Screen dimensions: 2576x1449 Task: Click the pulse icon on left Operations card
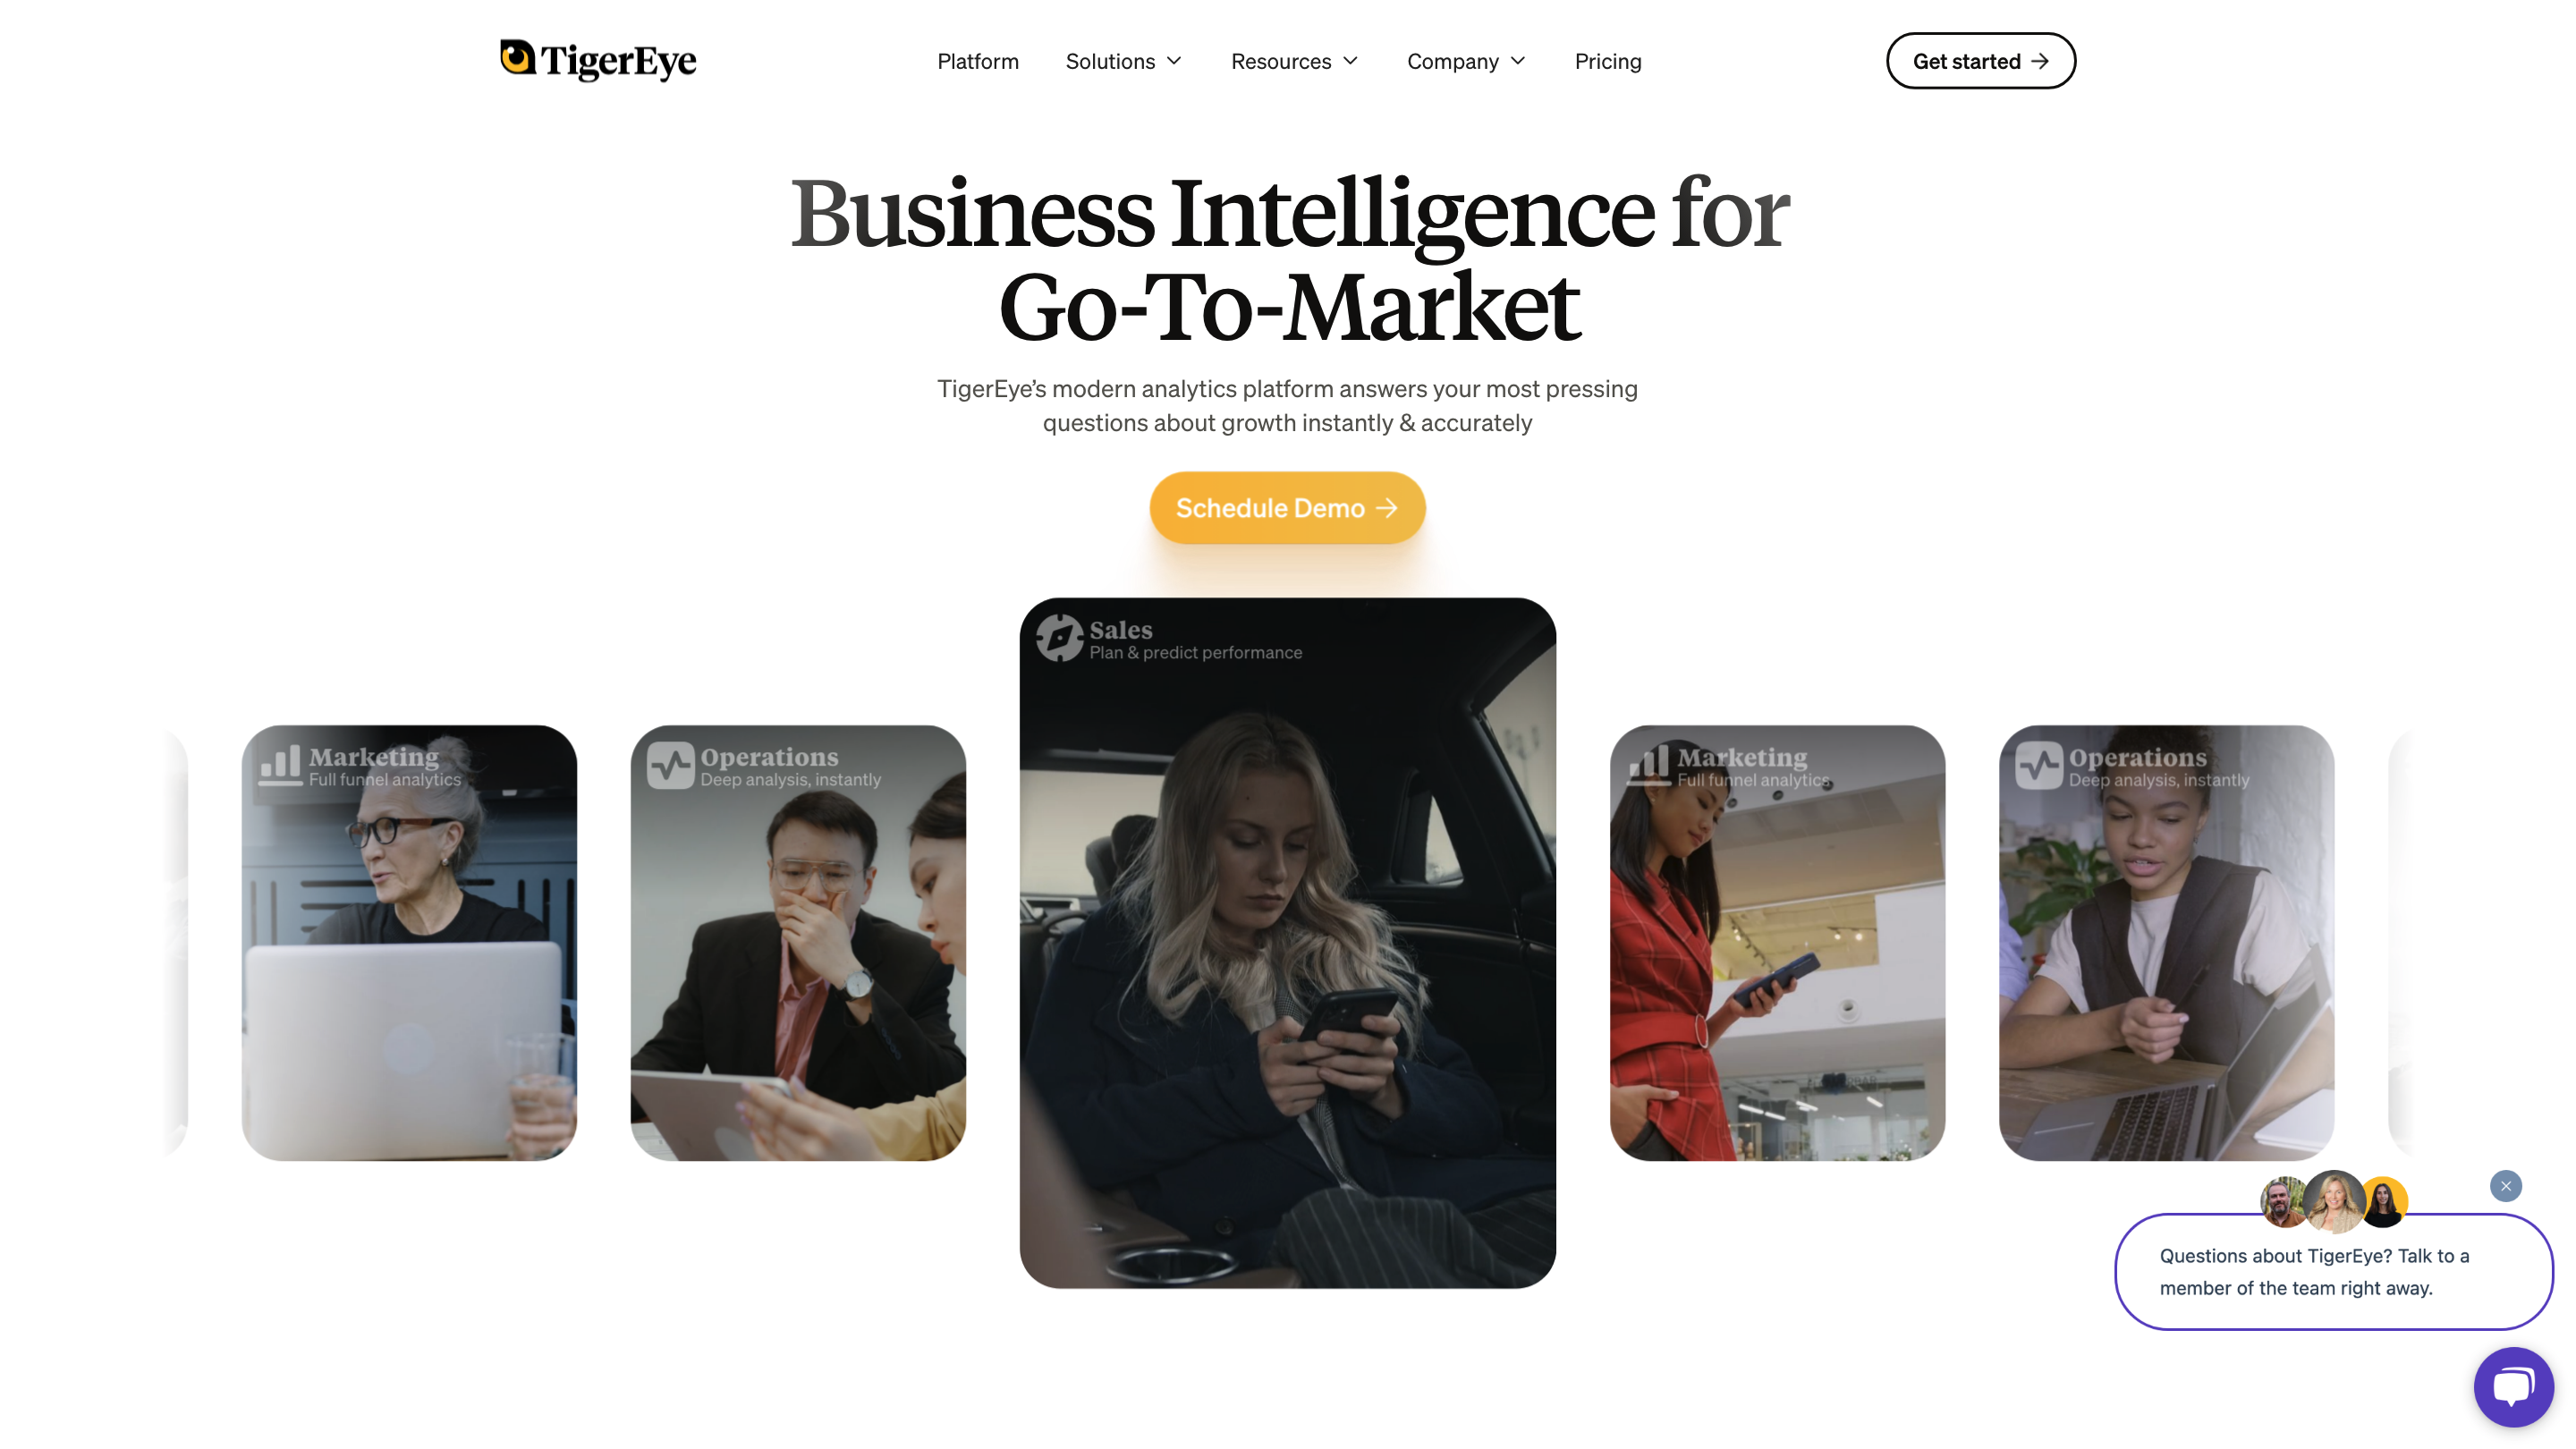coord(670,765)
